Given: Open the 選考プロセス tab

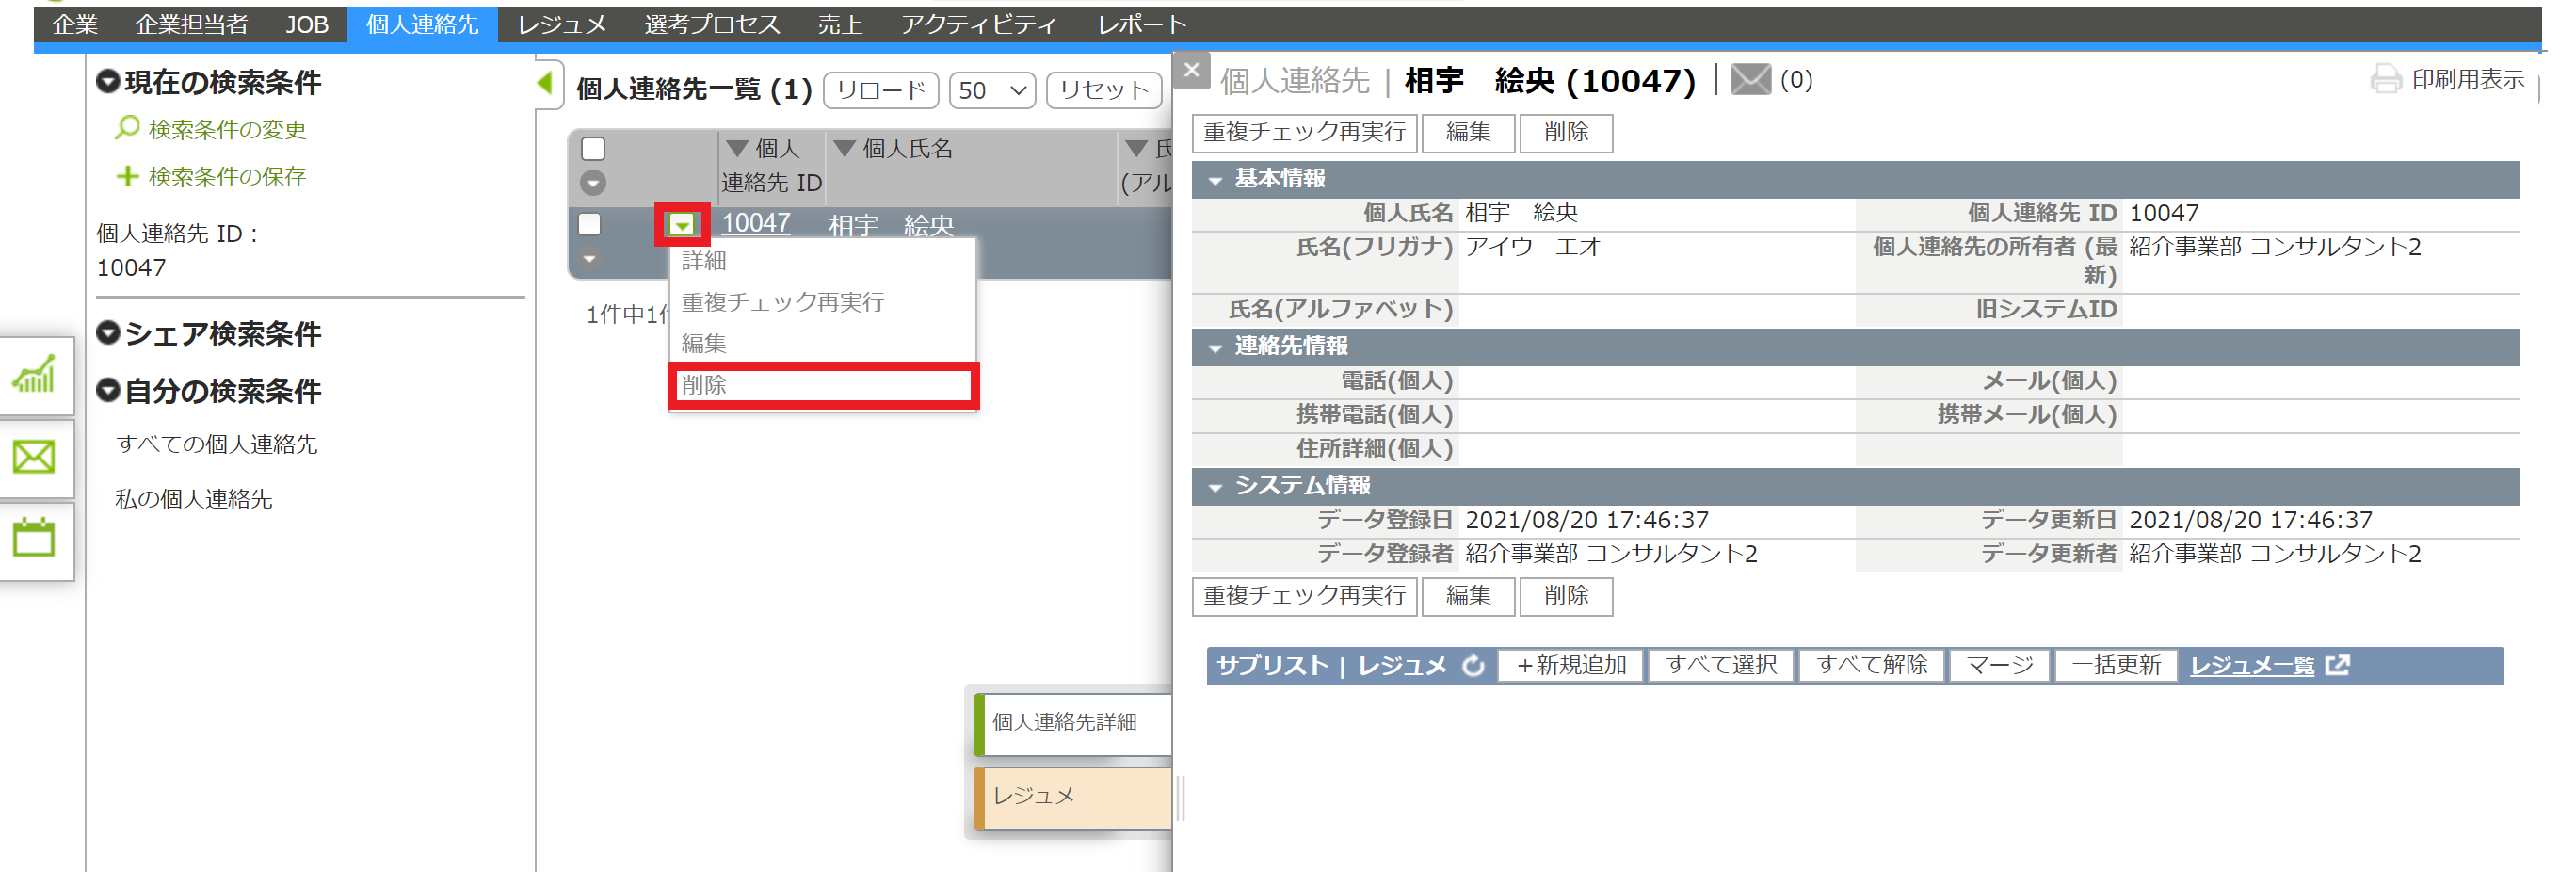Looking at the screenshot, I should tap(711, 24).
